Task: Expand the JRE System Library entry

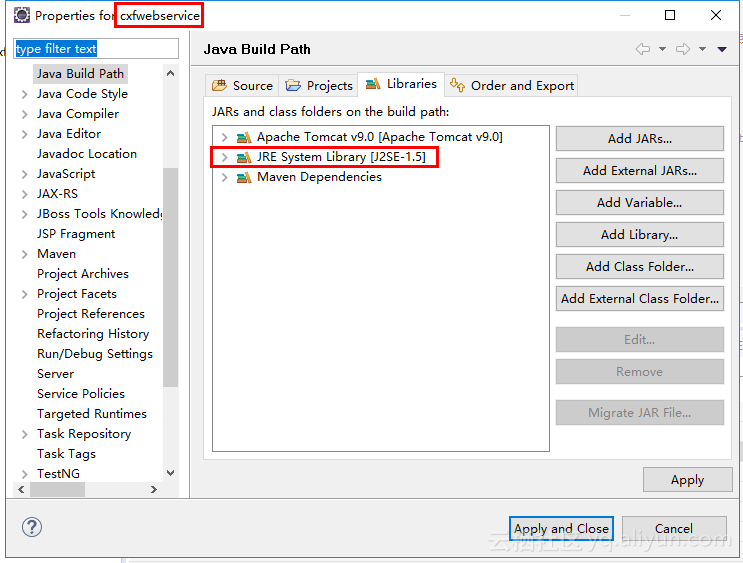Action: click(225, 157)
